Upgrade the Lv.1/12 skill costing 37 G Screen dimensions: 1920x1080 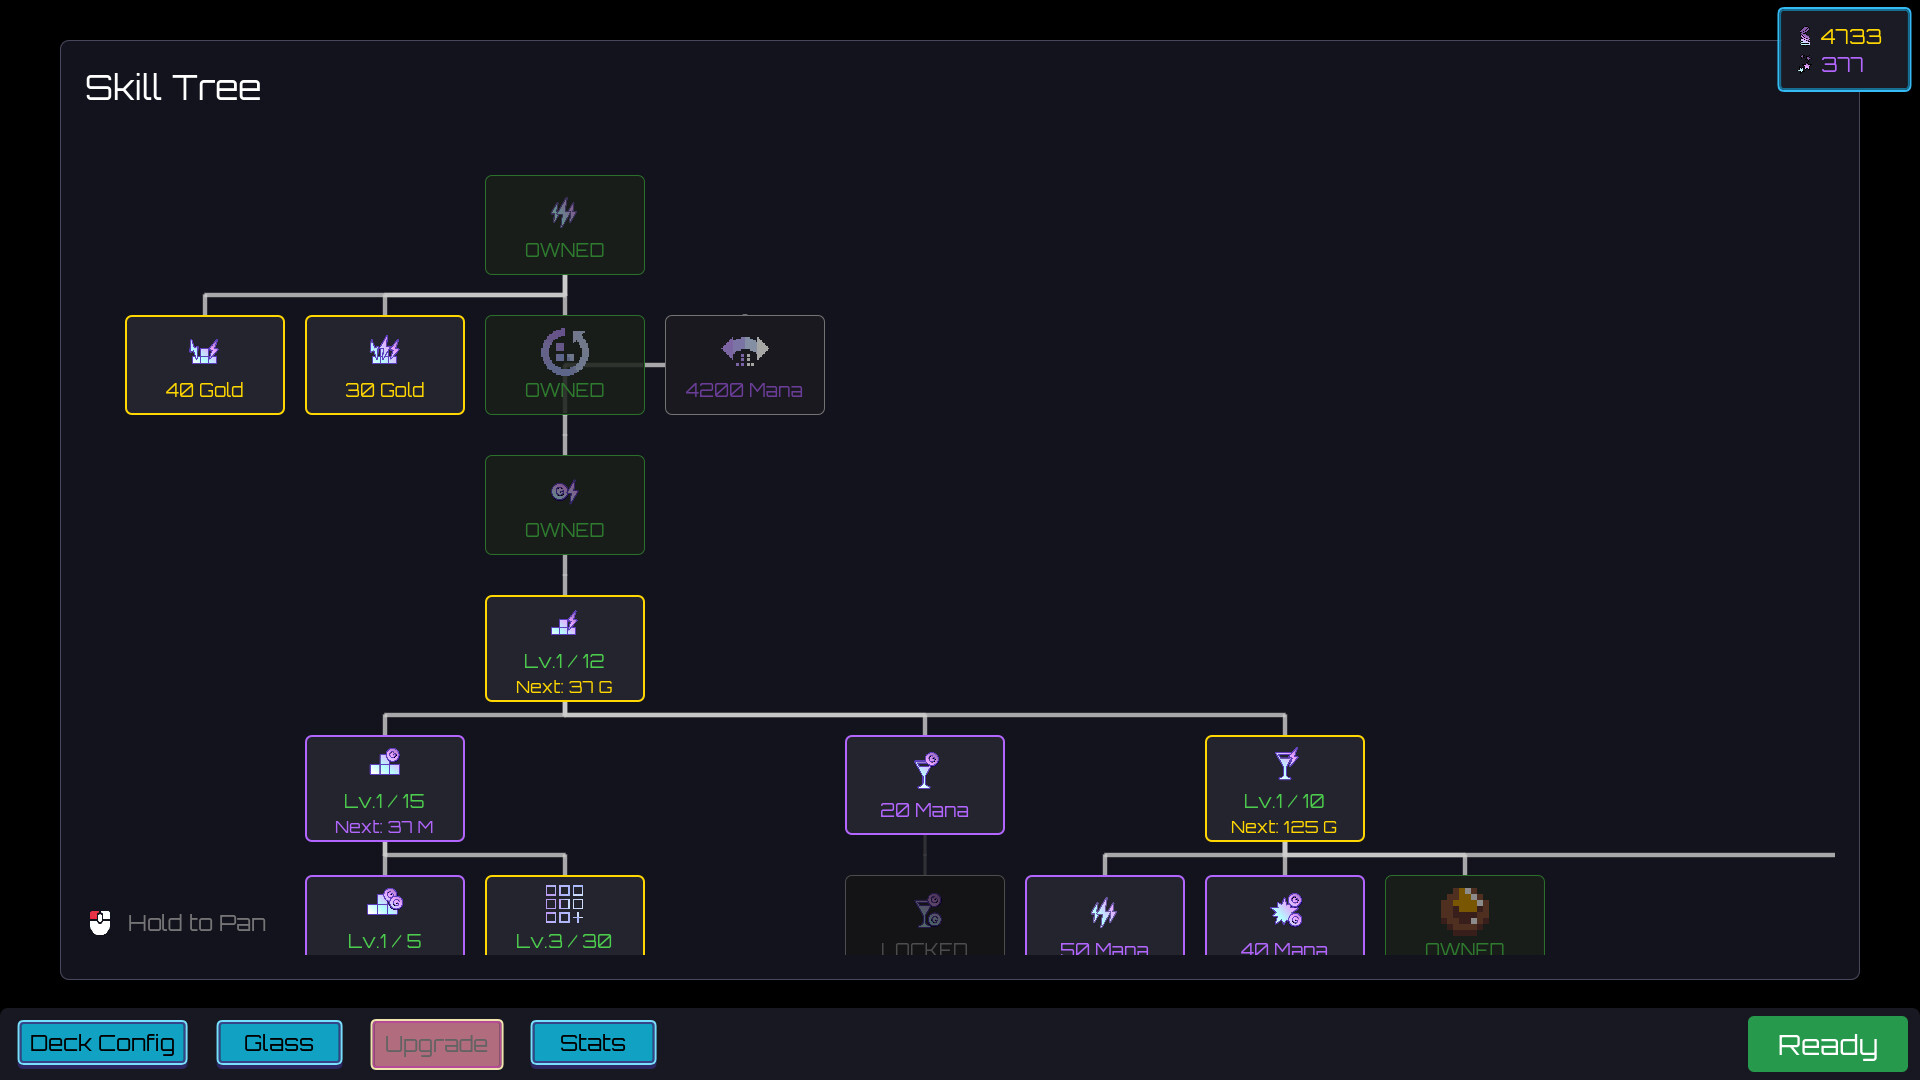click(x=564, y=648)
